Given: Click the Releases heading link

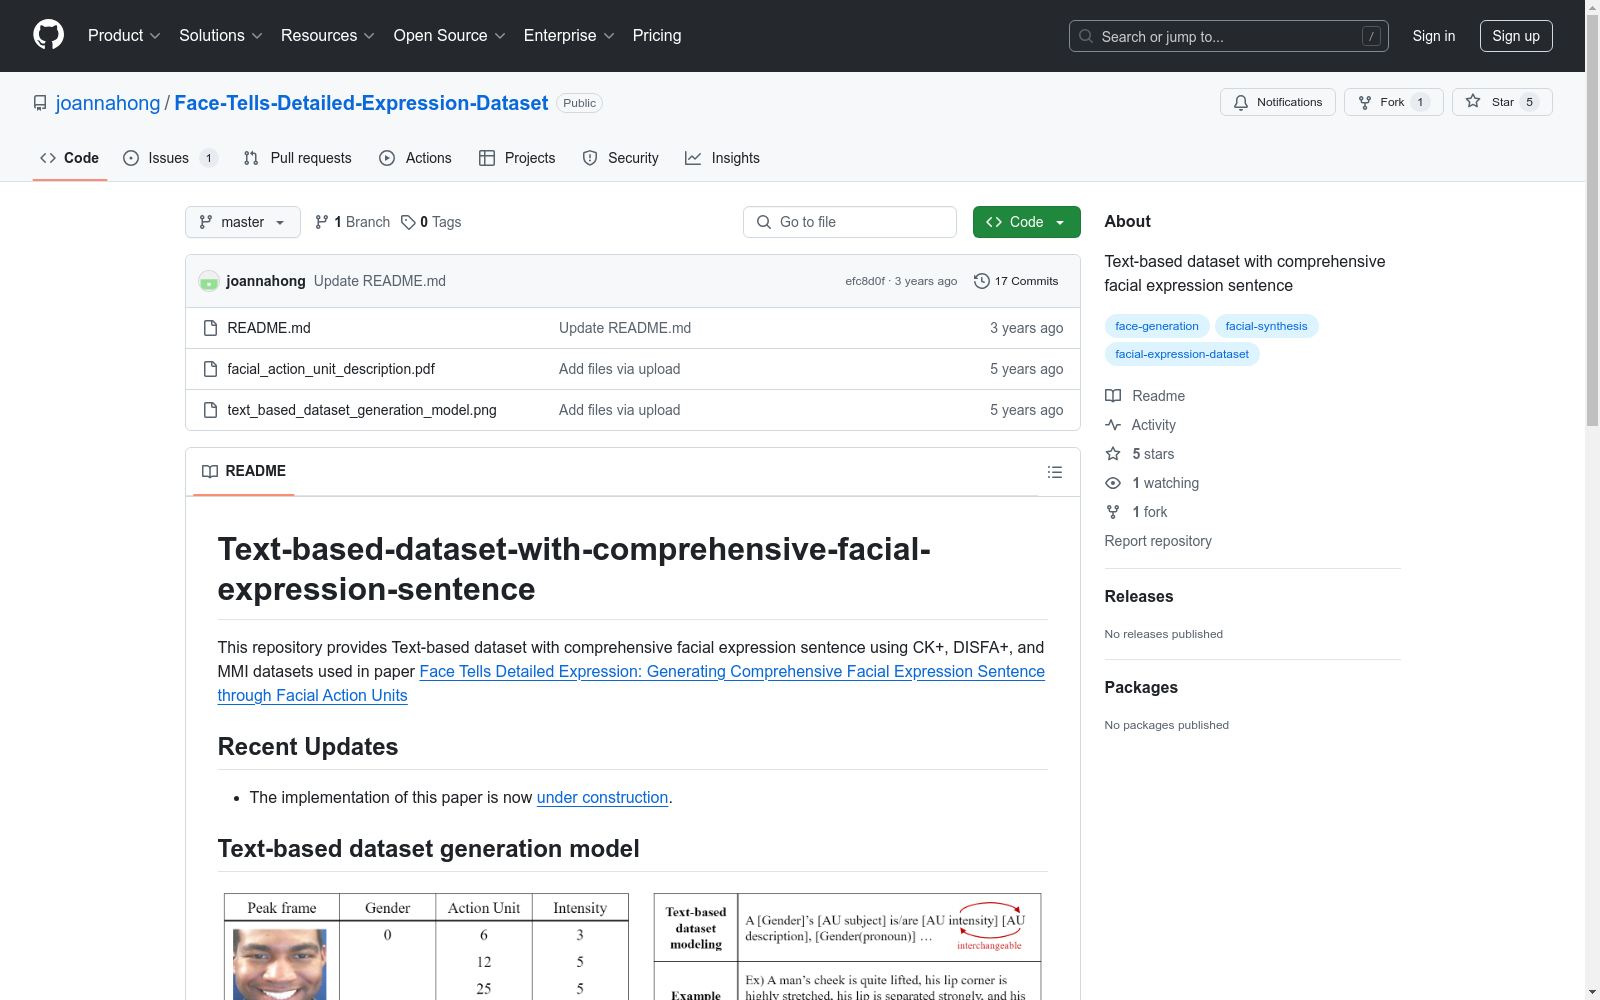Looking at the screenshot, I should coord(1139,596).
